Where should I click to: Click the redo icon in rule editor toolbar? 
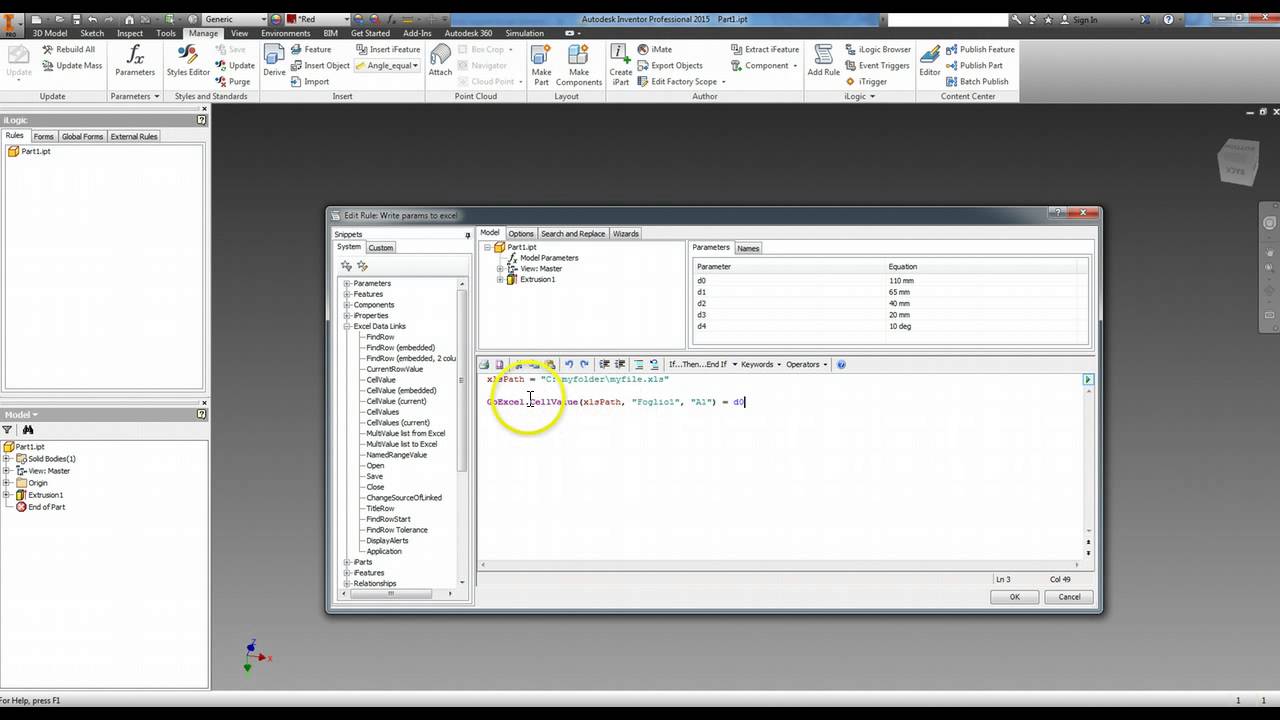point(584,364)
